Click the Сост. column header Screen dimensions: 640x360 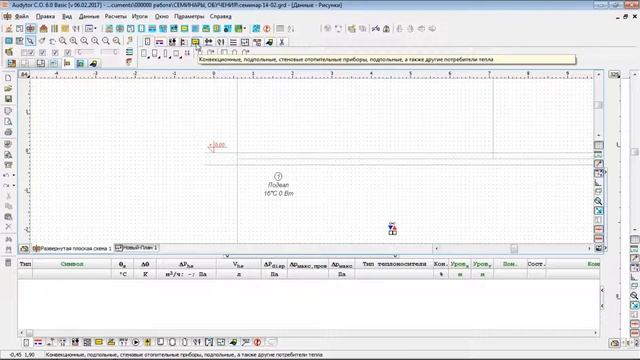click(x=536, y=264)
